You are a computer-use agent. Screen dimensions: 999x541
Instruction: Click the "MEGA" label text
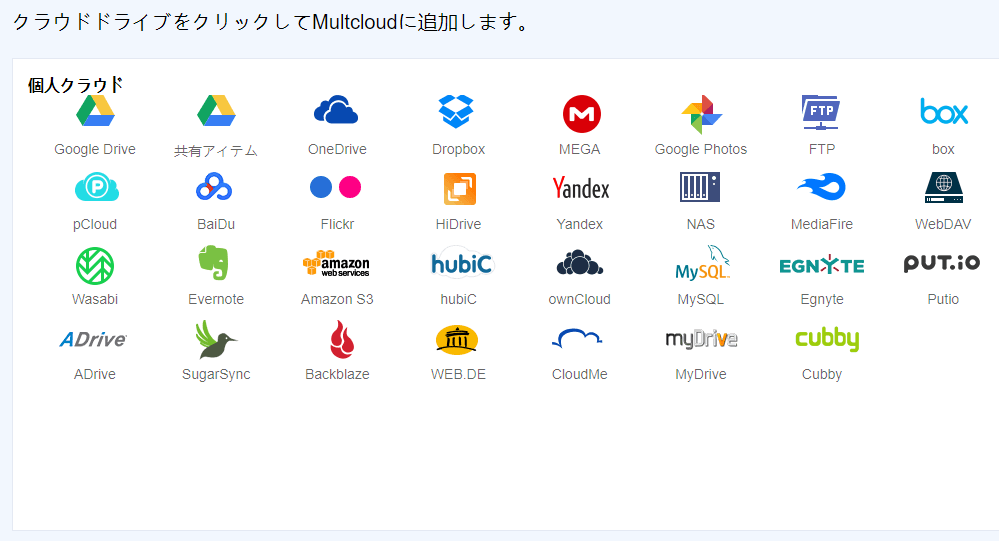pos(579,149)
